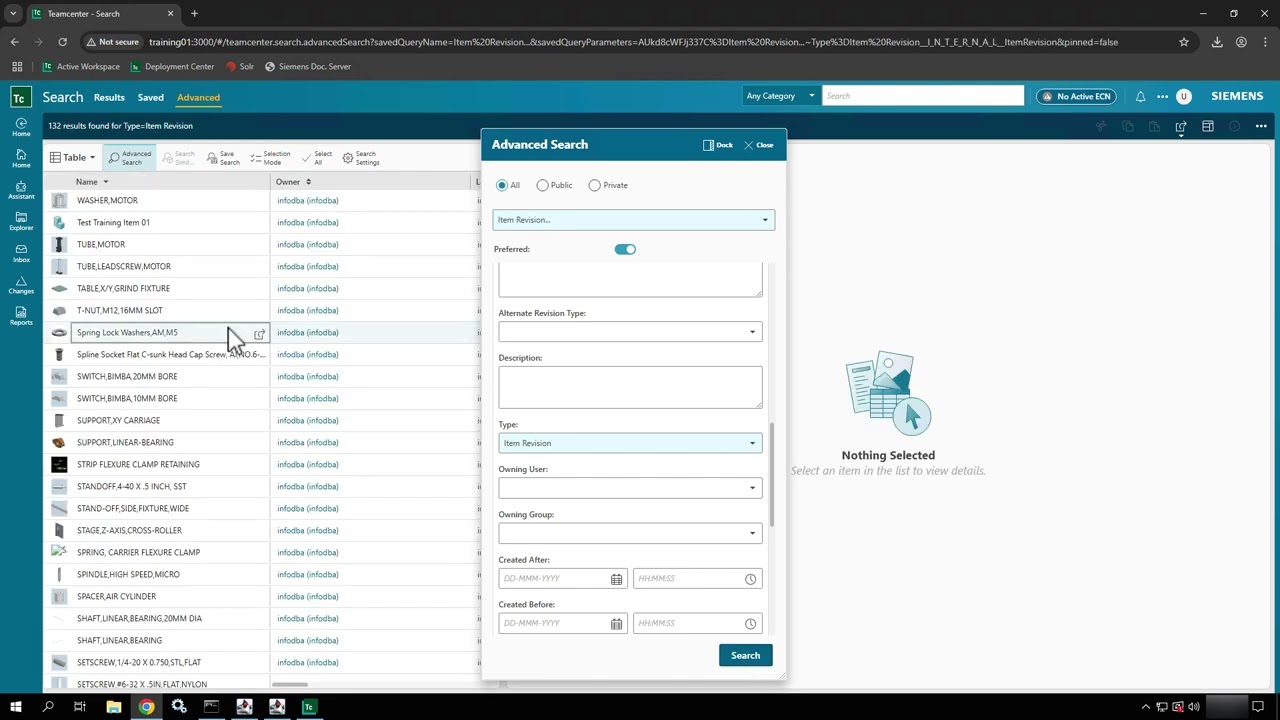Switch to the Results tab

pyautogui.click(x=109, y=97)
